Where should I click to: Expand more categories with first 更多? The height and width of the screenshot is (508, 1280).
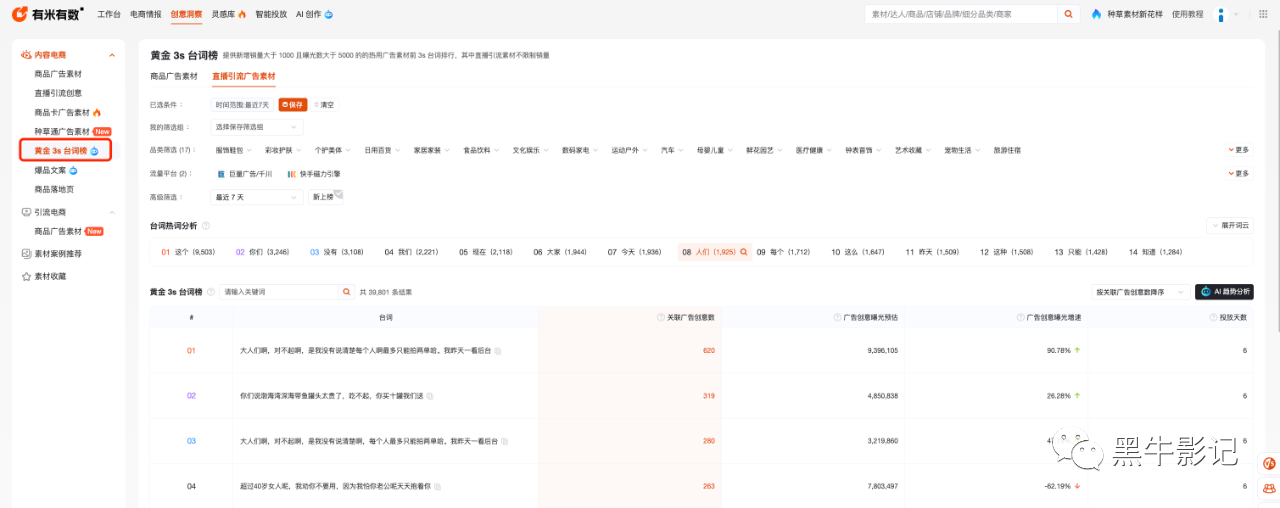coord(1238,150)
